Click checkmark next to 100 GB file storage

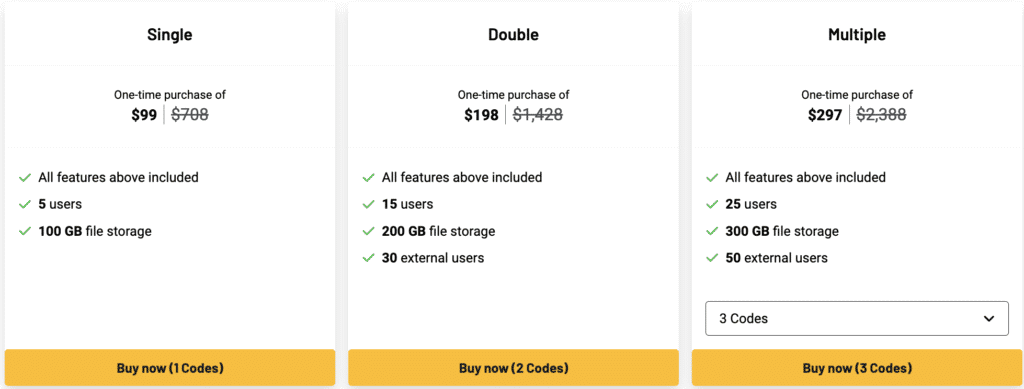tap(25, 231)
